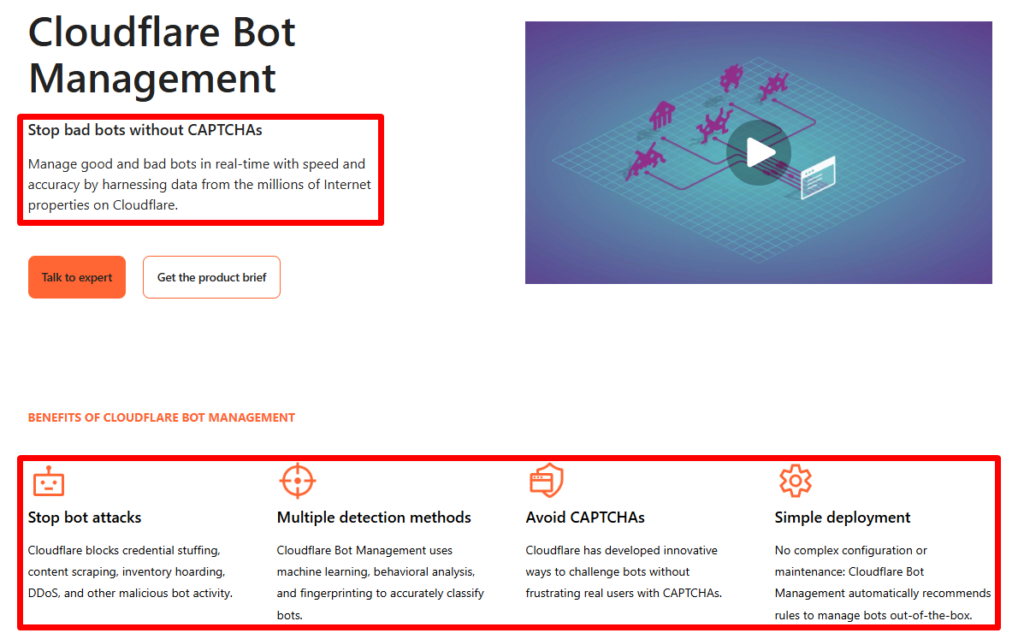This screenshot has height=633, width=1024.
Task: Click the Avoid CAPTCHAs heading
Action: (x=585, y=517)
